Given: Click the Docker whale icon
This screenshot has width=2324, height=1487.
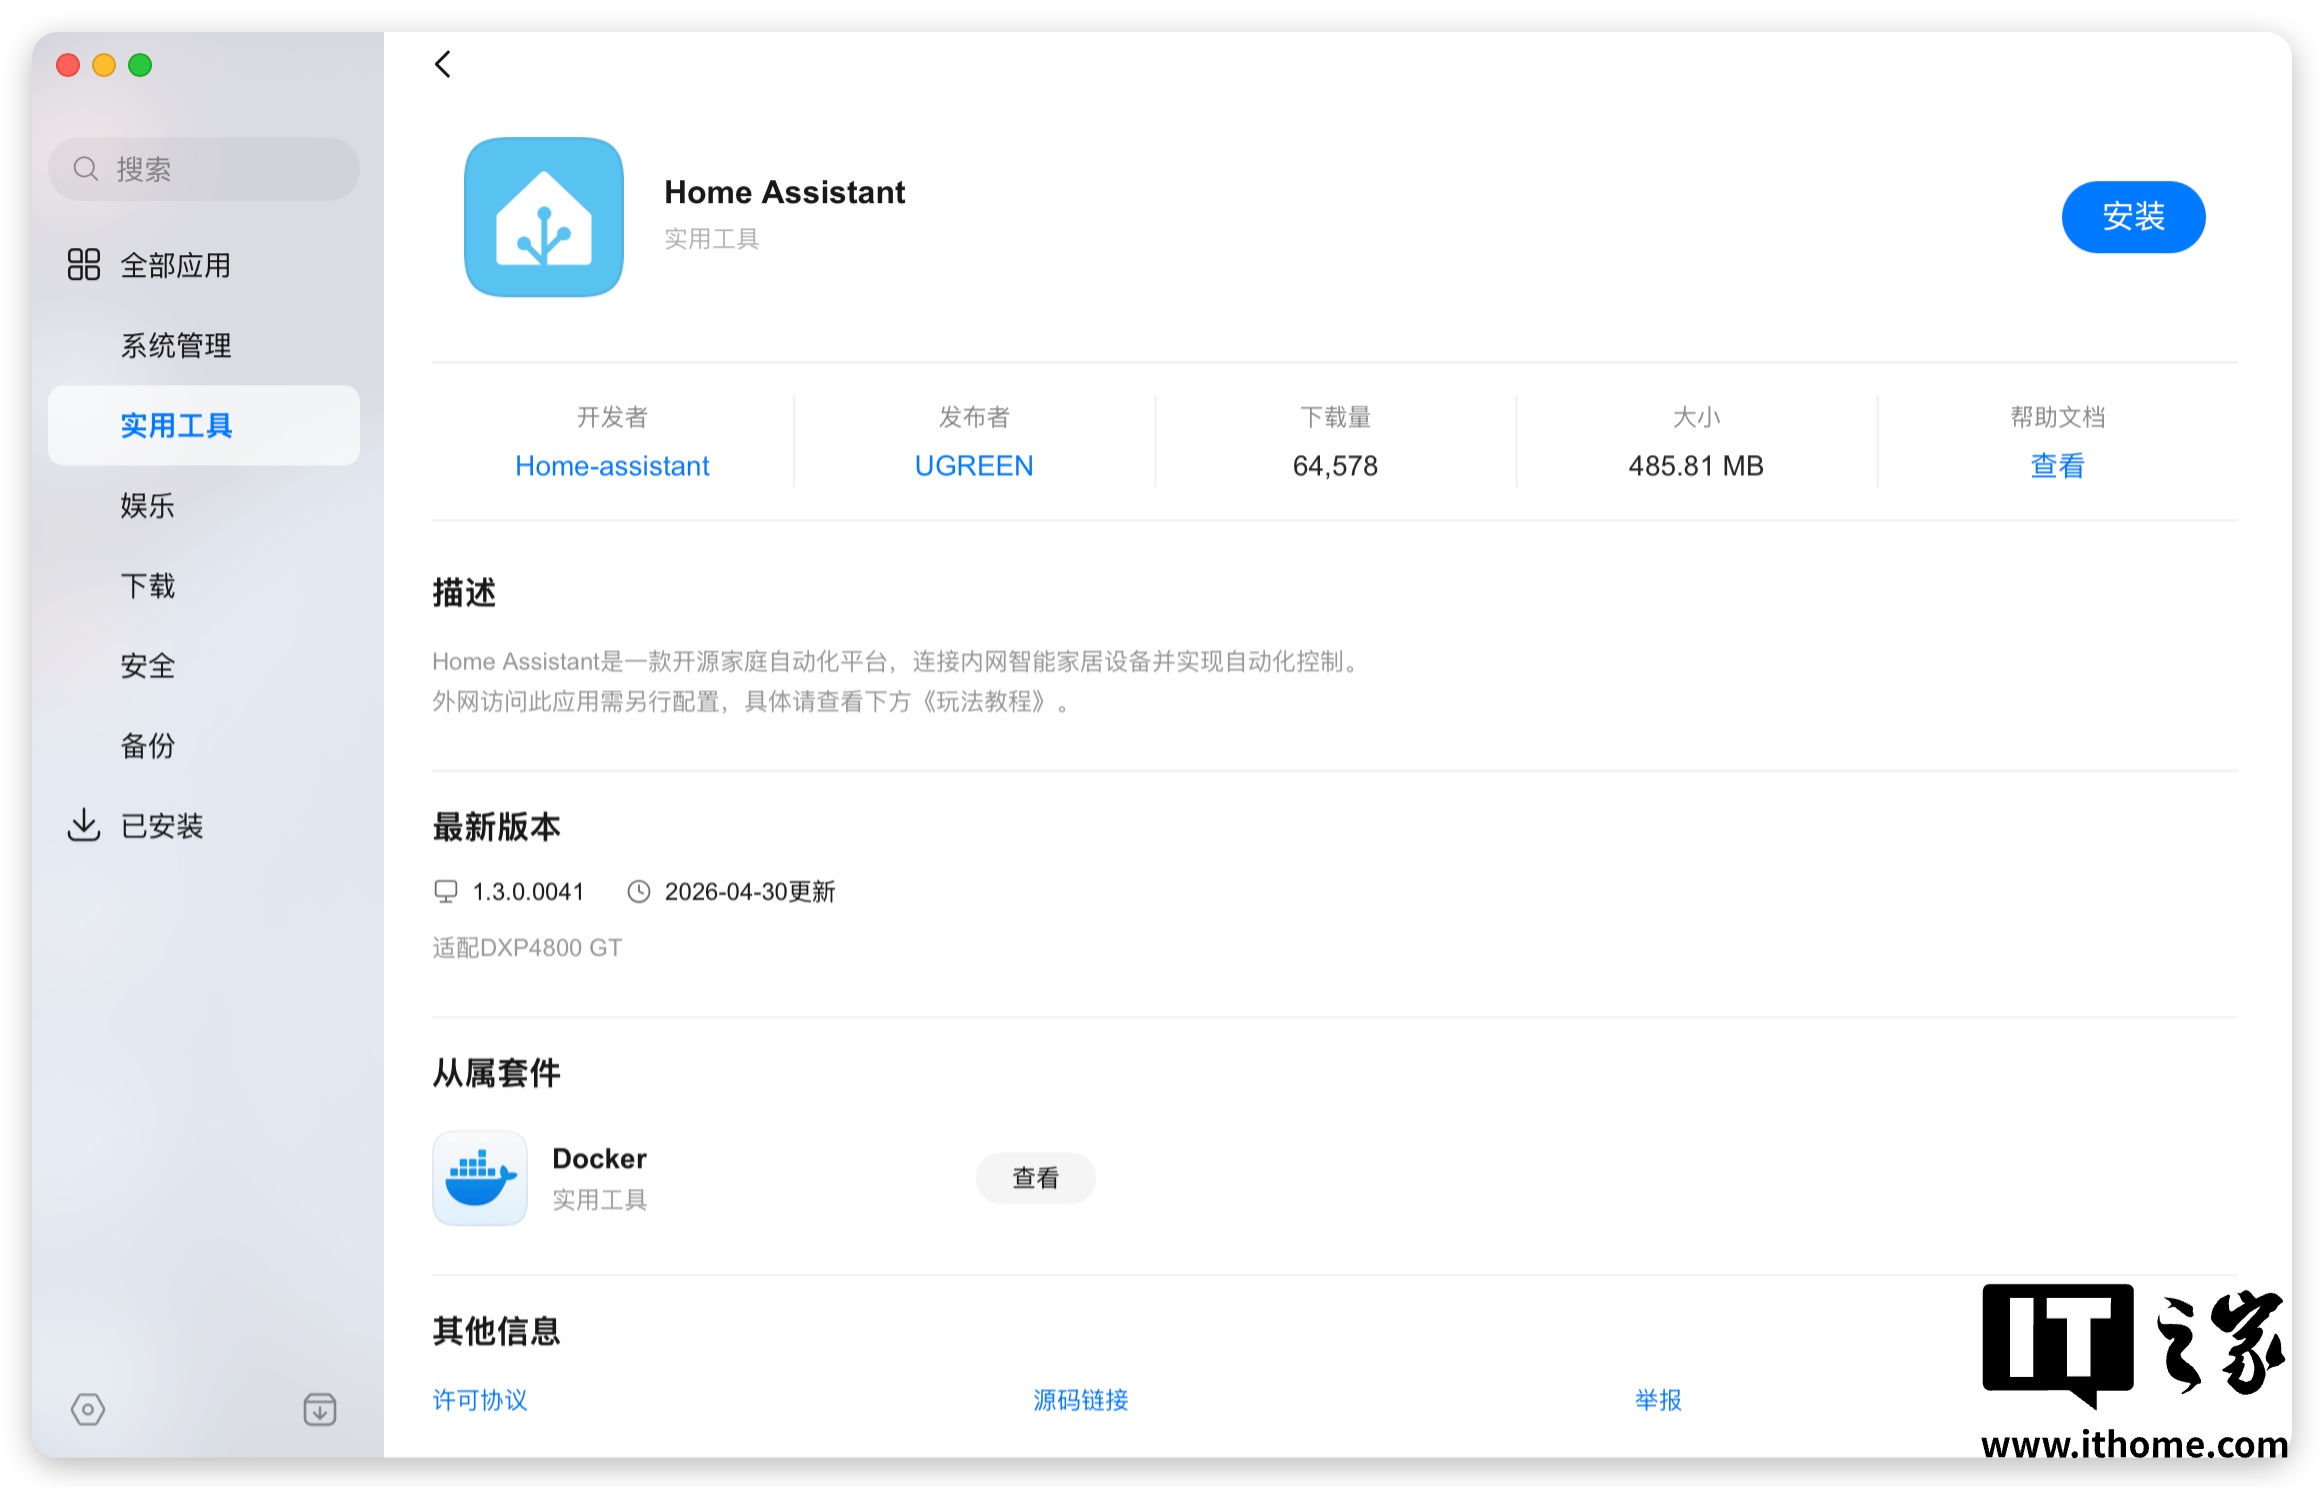Looking at the screenshot, I should pos(480,1178).
